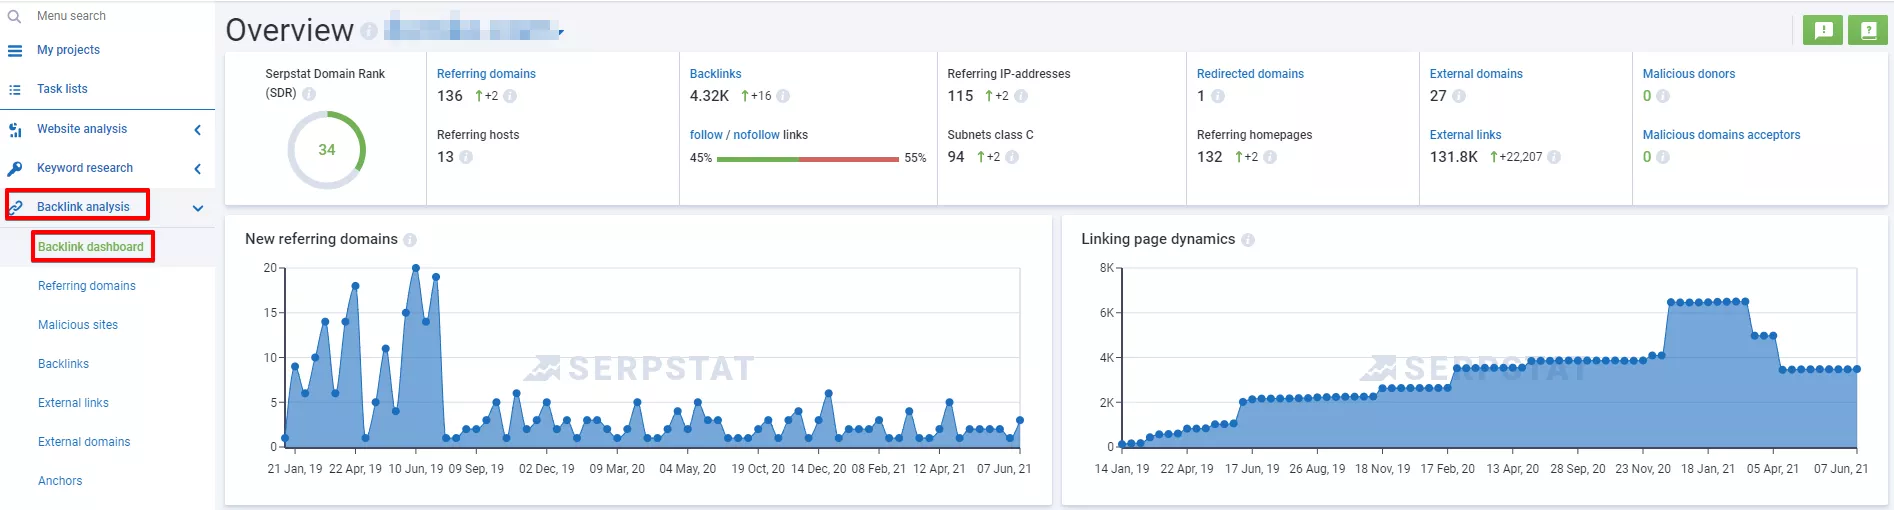
Task: Show info icon next to Referring homepages 132
Action: click(x=1270, y=157)
